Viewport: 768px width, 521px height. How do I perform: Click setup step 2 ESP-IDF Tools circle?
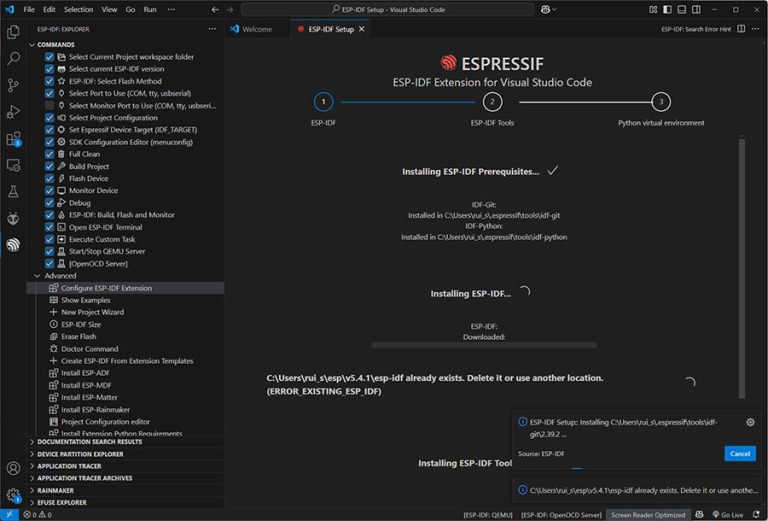492,102
